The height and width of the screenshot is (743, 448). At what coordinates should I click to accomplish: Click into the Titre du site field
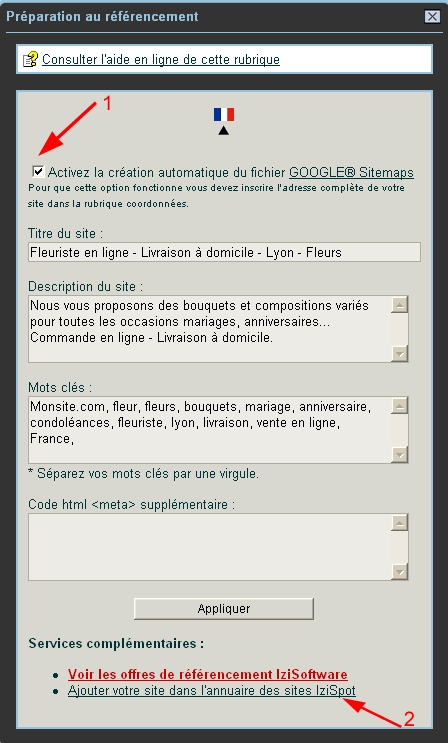(224, 252)
